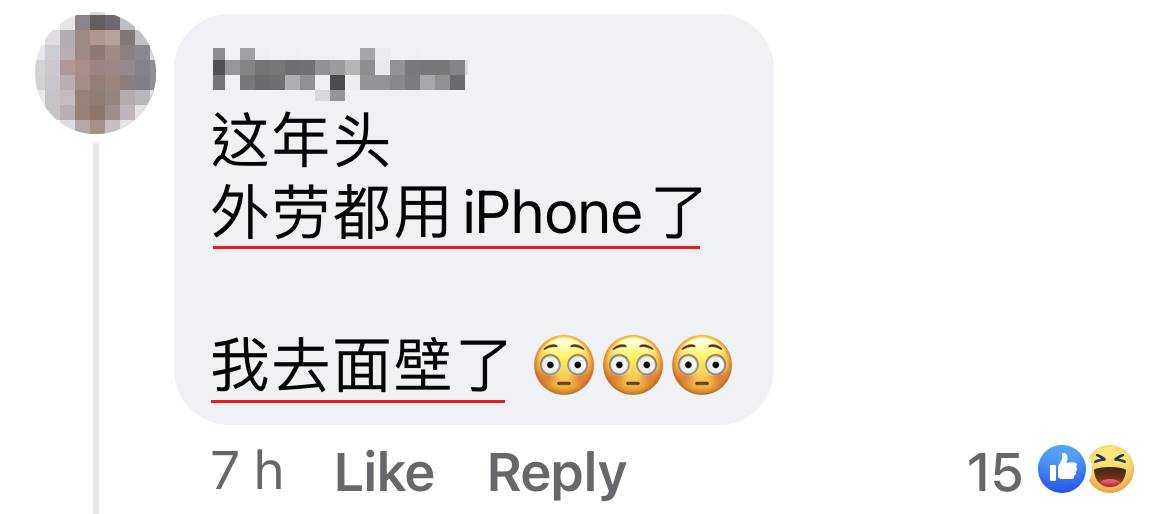Click the last flushed face emoji
The width and height of the screenshot is (1170, 514).
coord(702,366)
